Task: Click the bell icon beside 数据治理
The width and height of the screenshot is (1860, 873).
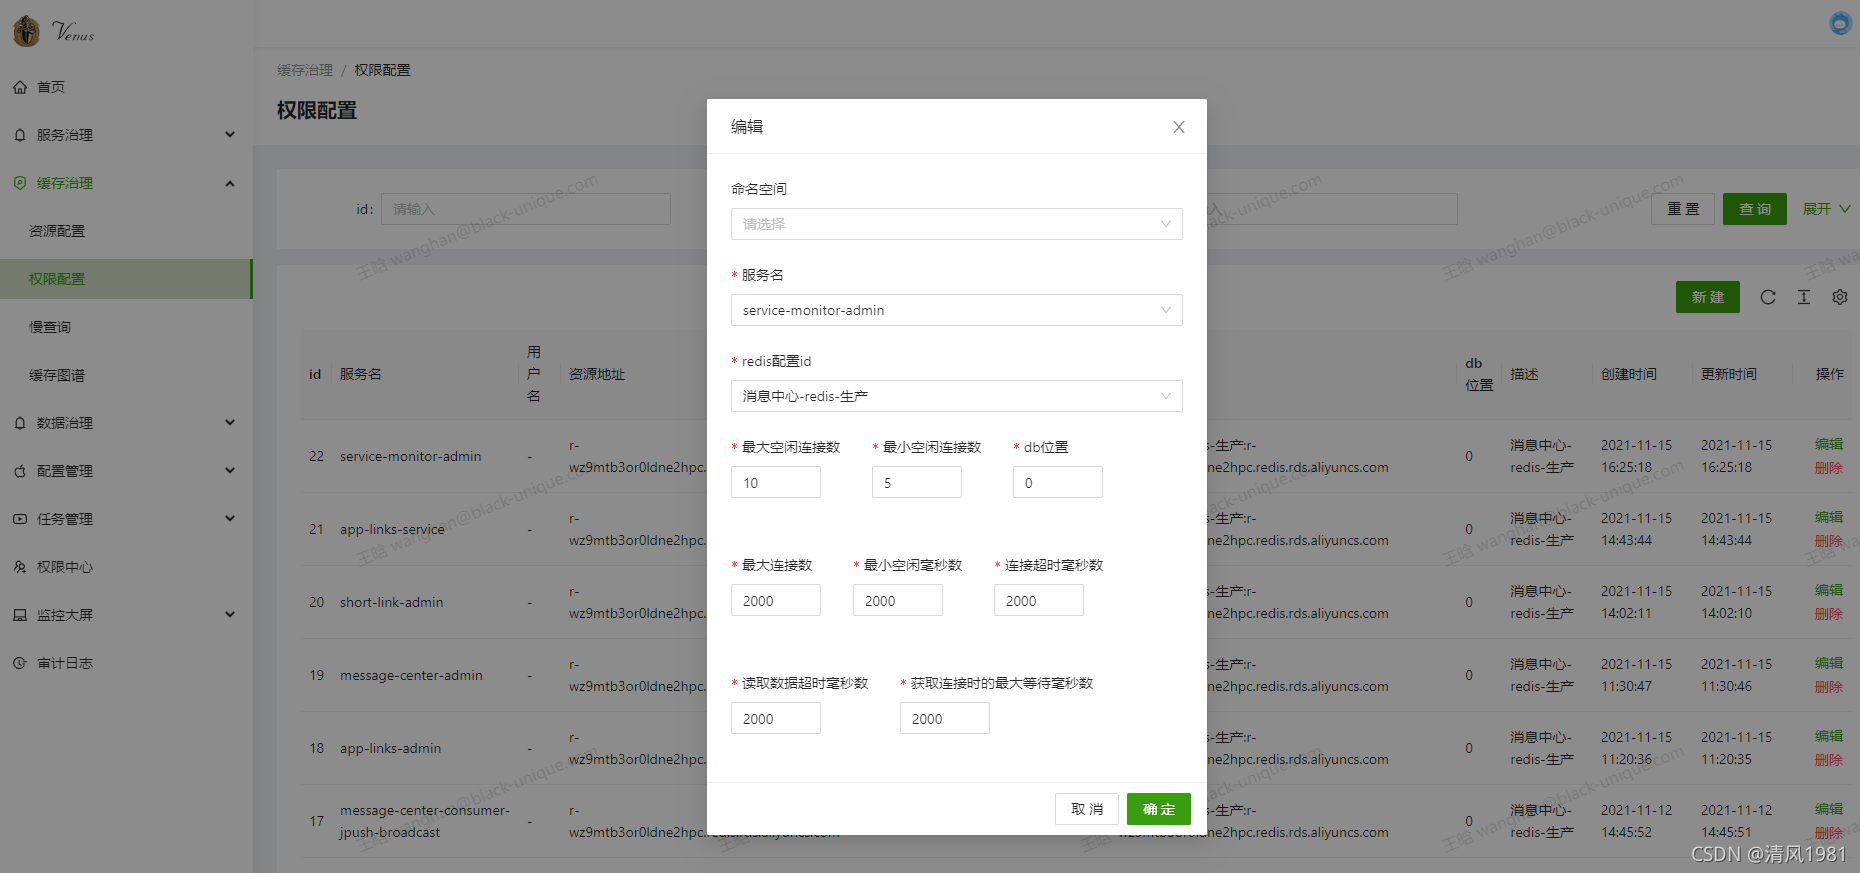Action: (20, 423)
